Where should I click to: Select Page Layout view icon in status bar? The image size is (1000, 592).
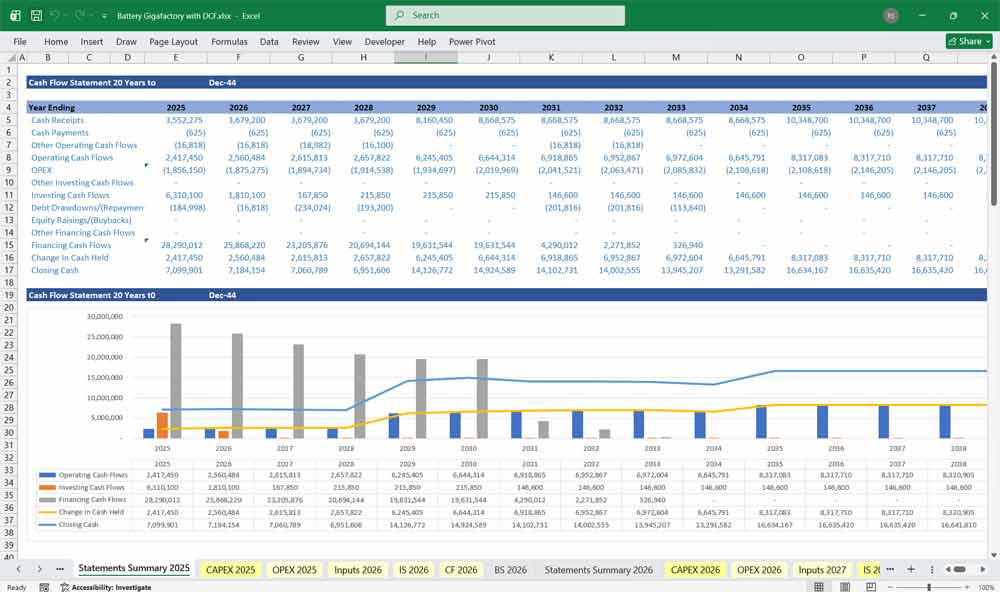point(845,587)
